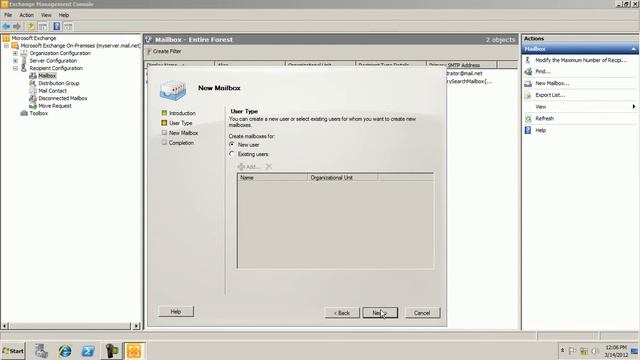
Task: Click the New Mailbox action icon
Action: [x=528, y=83]
